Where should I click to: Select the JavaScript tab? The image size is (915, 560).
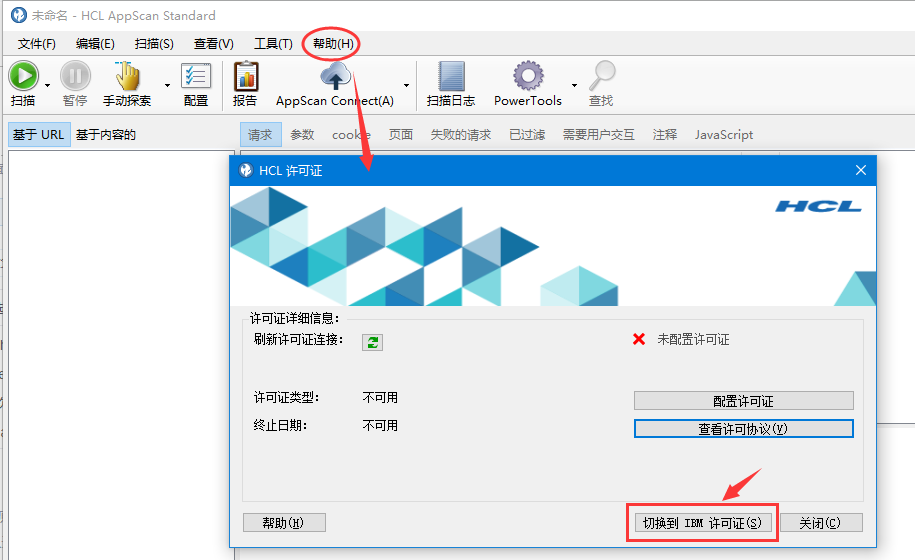coord(724,135)
